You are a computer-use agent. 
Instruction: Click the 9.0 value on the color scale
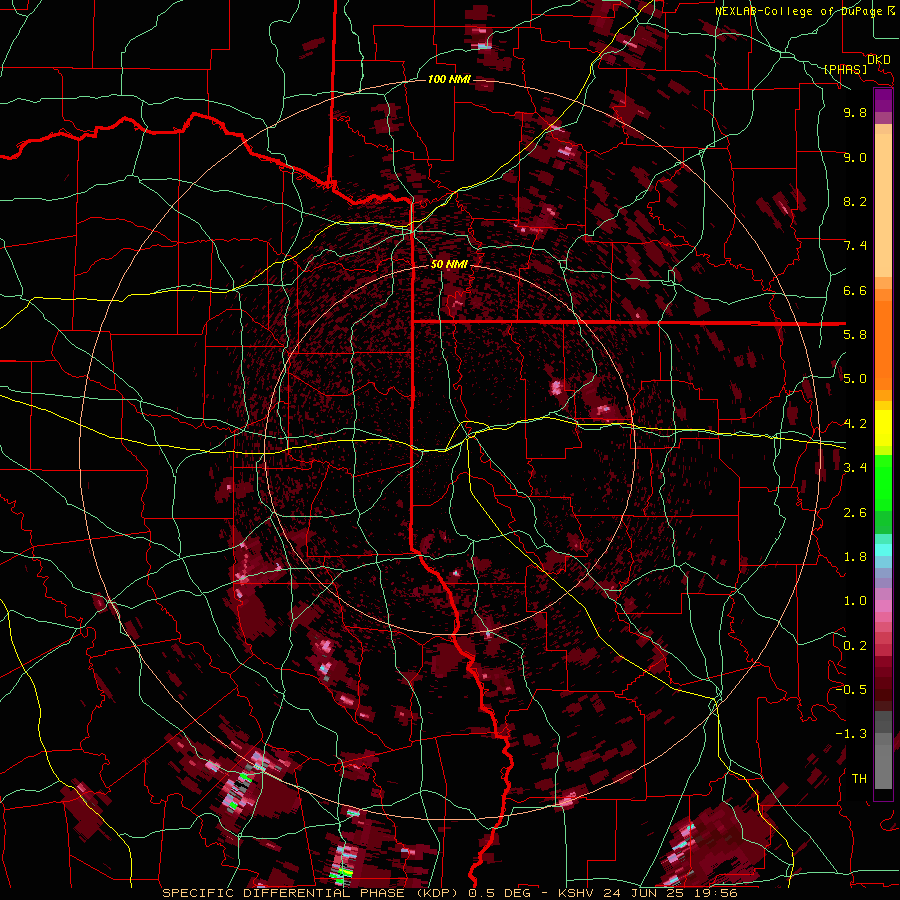[x=855, y=157]
